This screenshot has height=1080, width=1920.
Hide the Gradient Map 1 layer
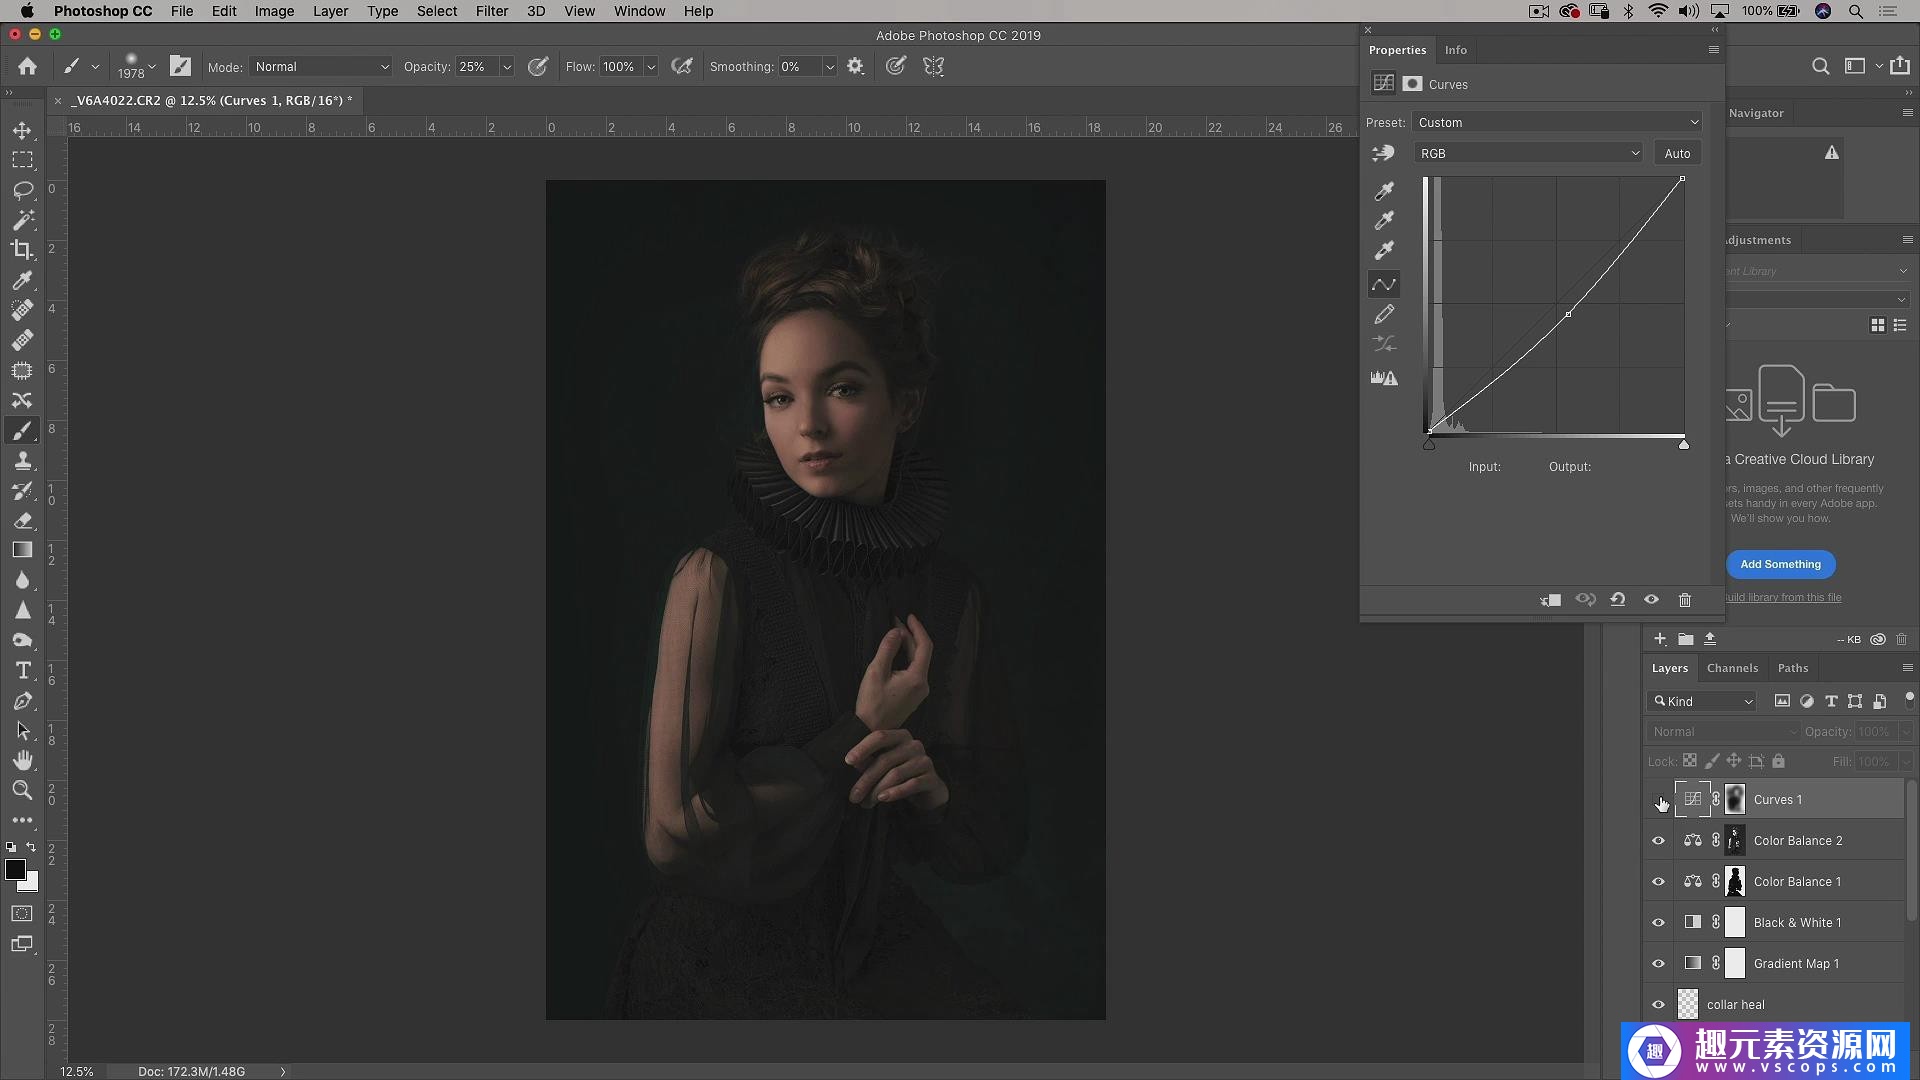(x=1658, y=964)
